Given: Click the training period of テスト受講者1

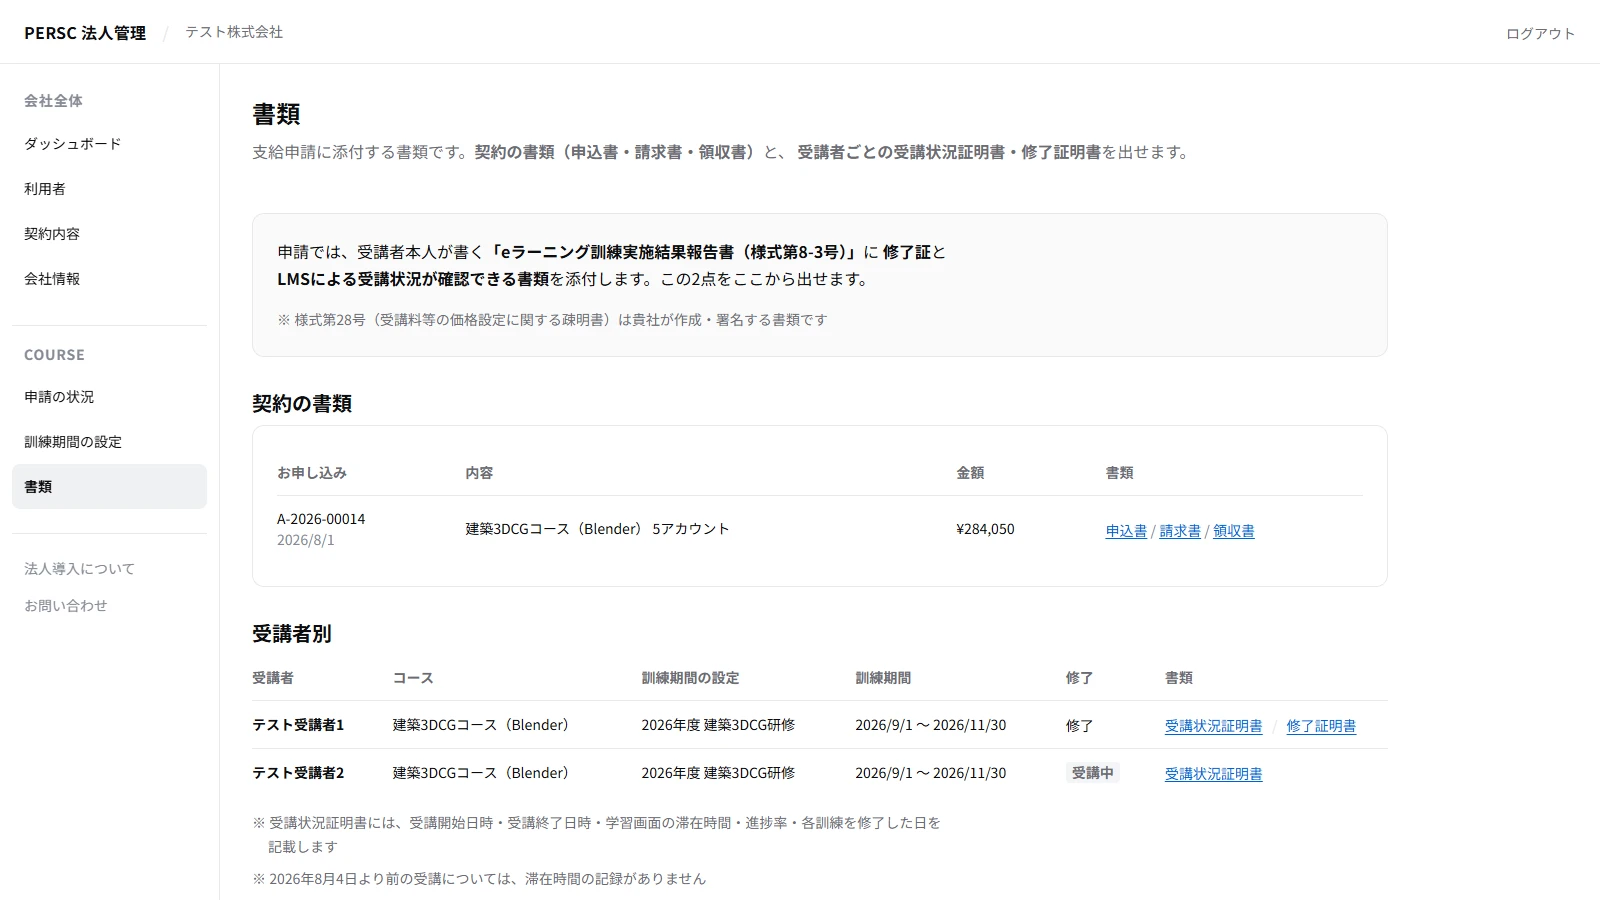Looking at the screenshot, I should coord(931,725).
